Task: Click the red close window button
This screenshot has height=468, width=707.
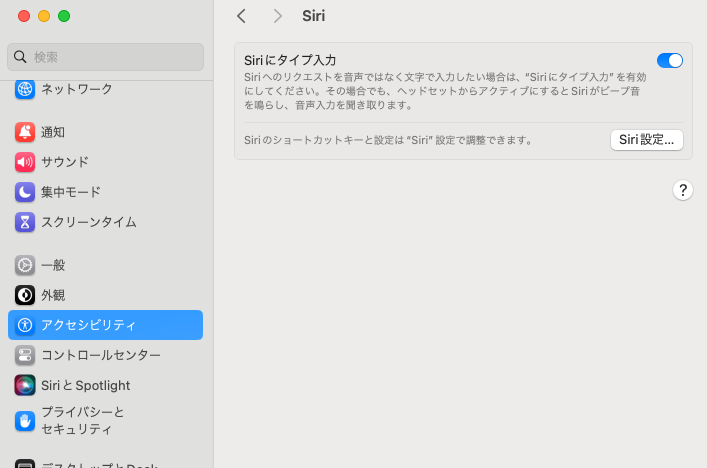Action: (24, 16)
